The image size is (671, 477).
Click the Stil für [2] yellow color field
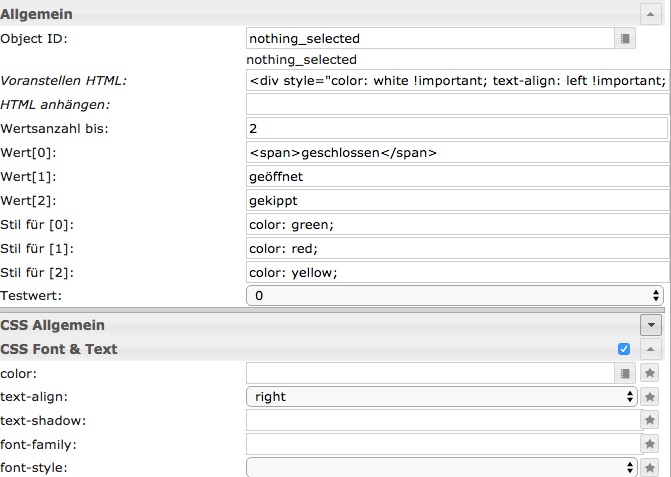click(x=456, y=272)
